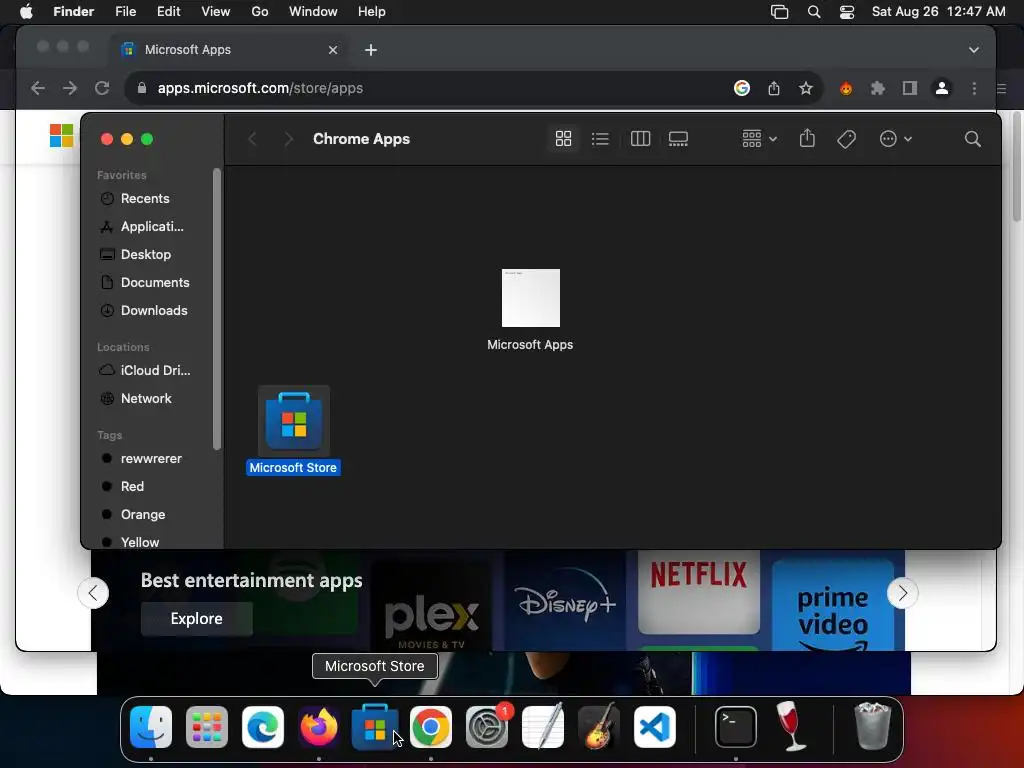The image size is (1024, 768).
Task: Click the Chrome address bar URL
Action: click(x=260, y=88)
